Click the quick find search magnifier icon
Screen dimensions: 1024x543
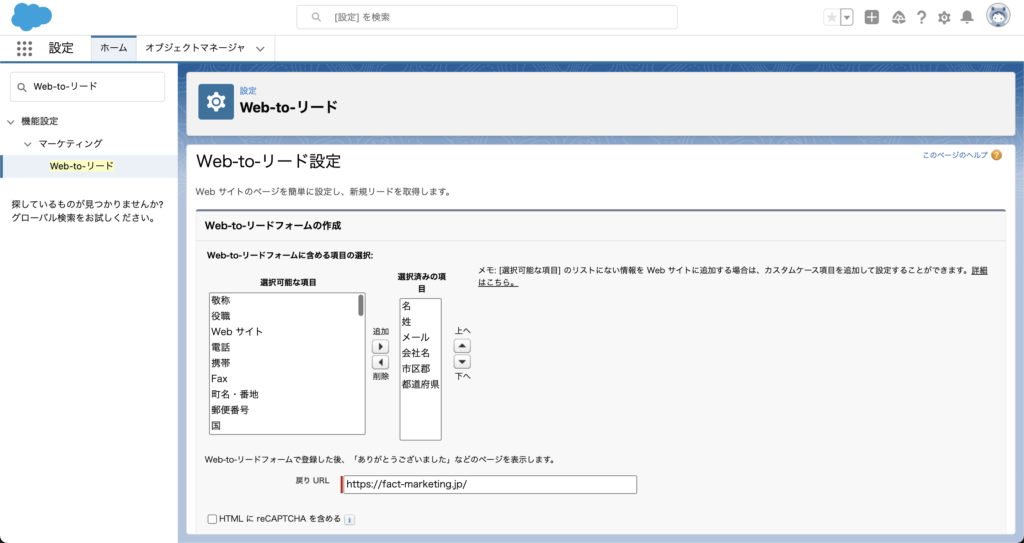pos(22,87)
